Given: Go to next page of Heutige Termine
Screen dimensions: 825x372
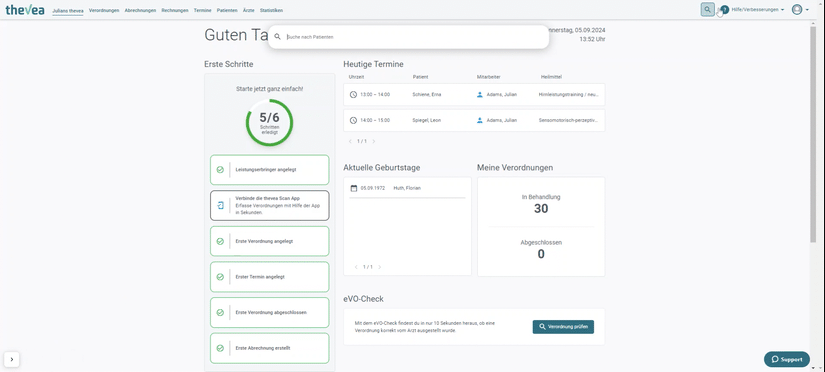Looking at the screenshot, I should click(x=374, y=142).
